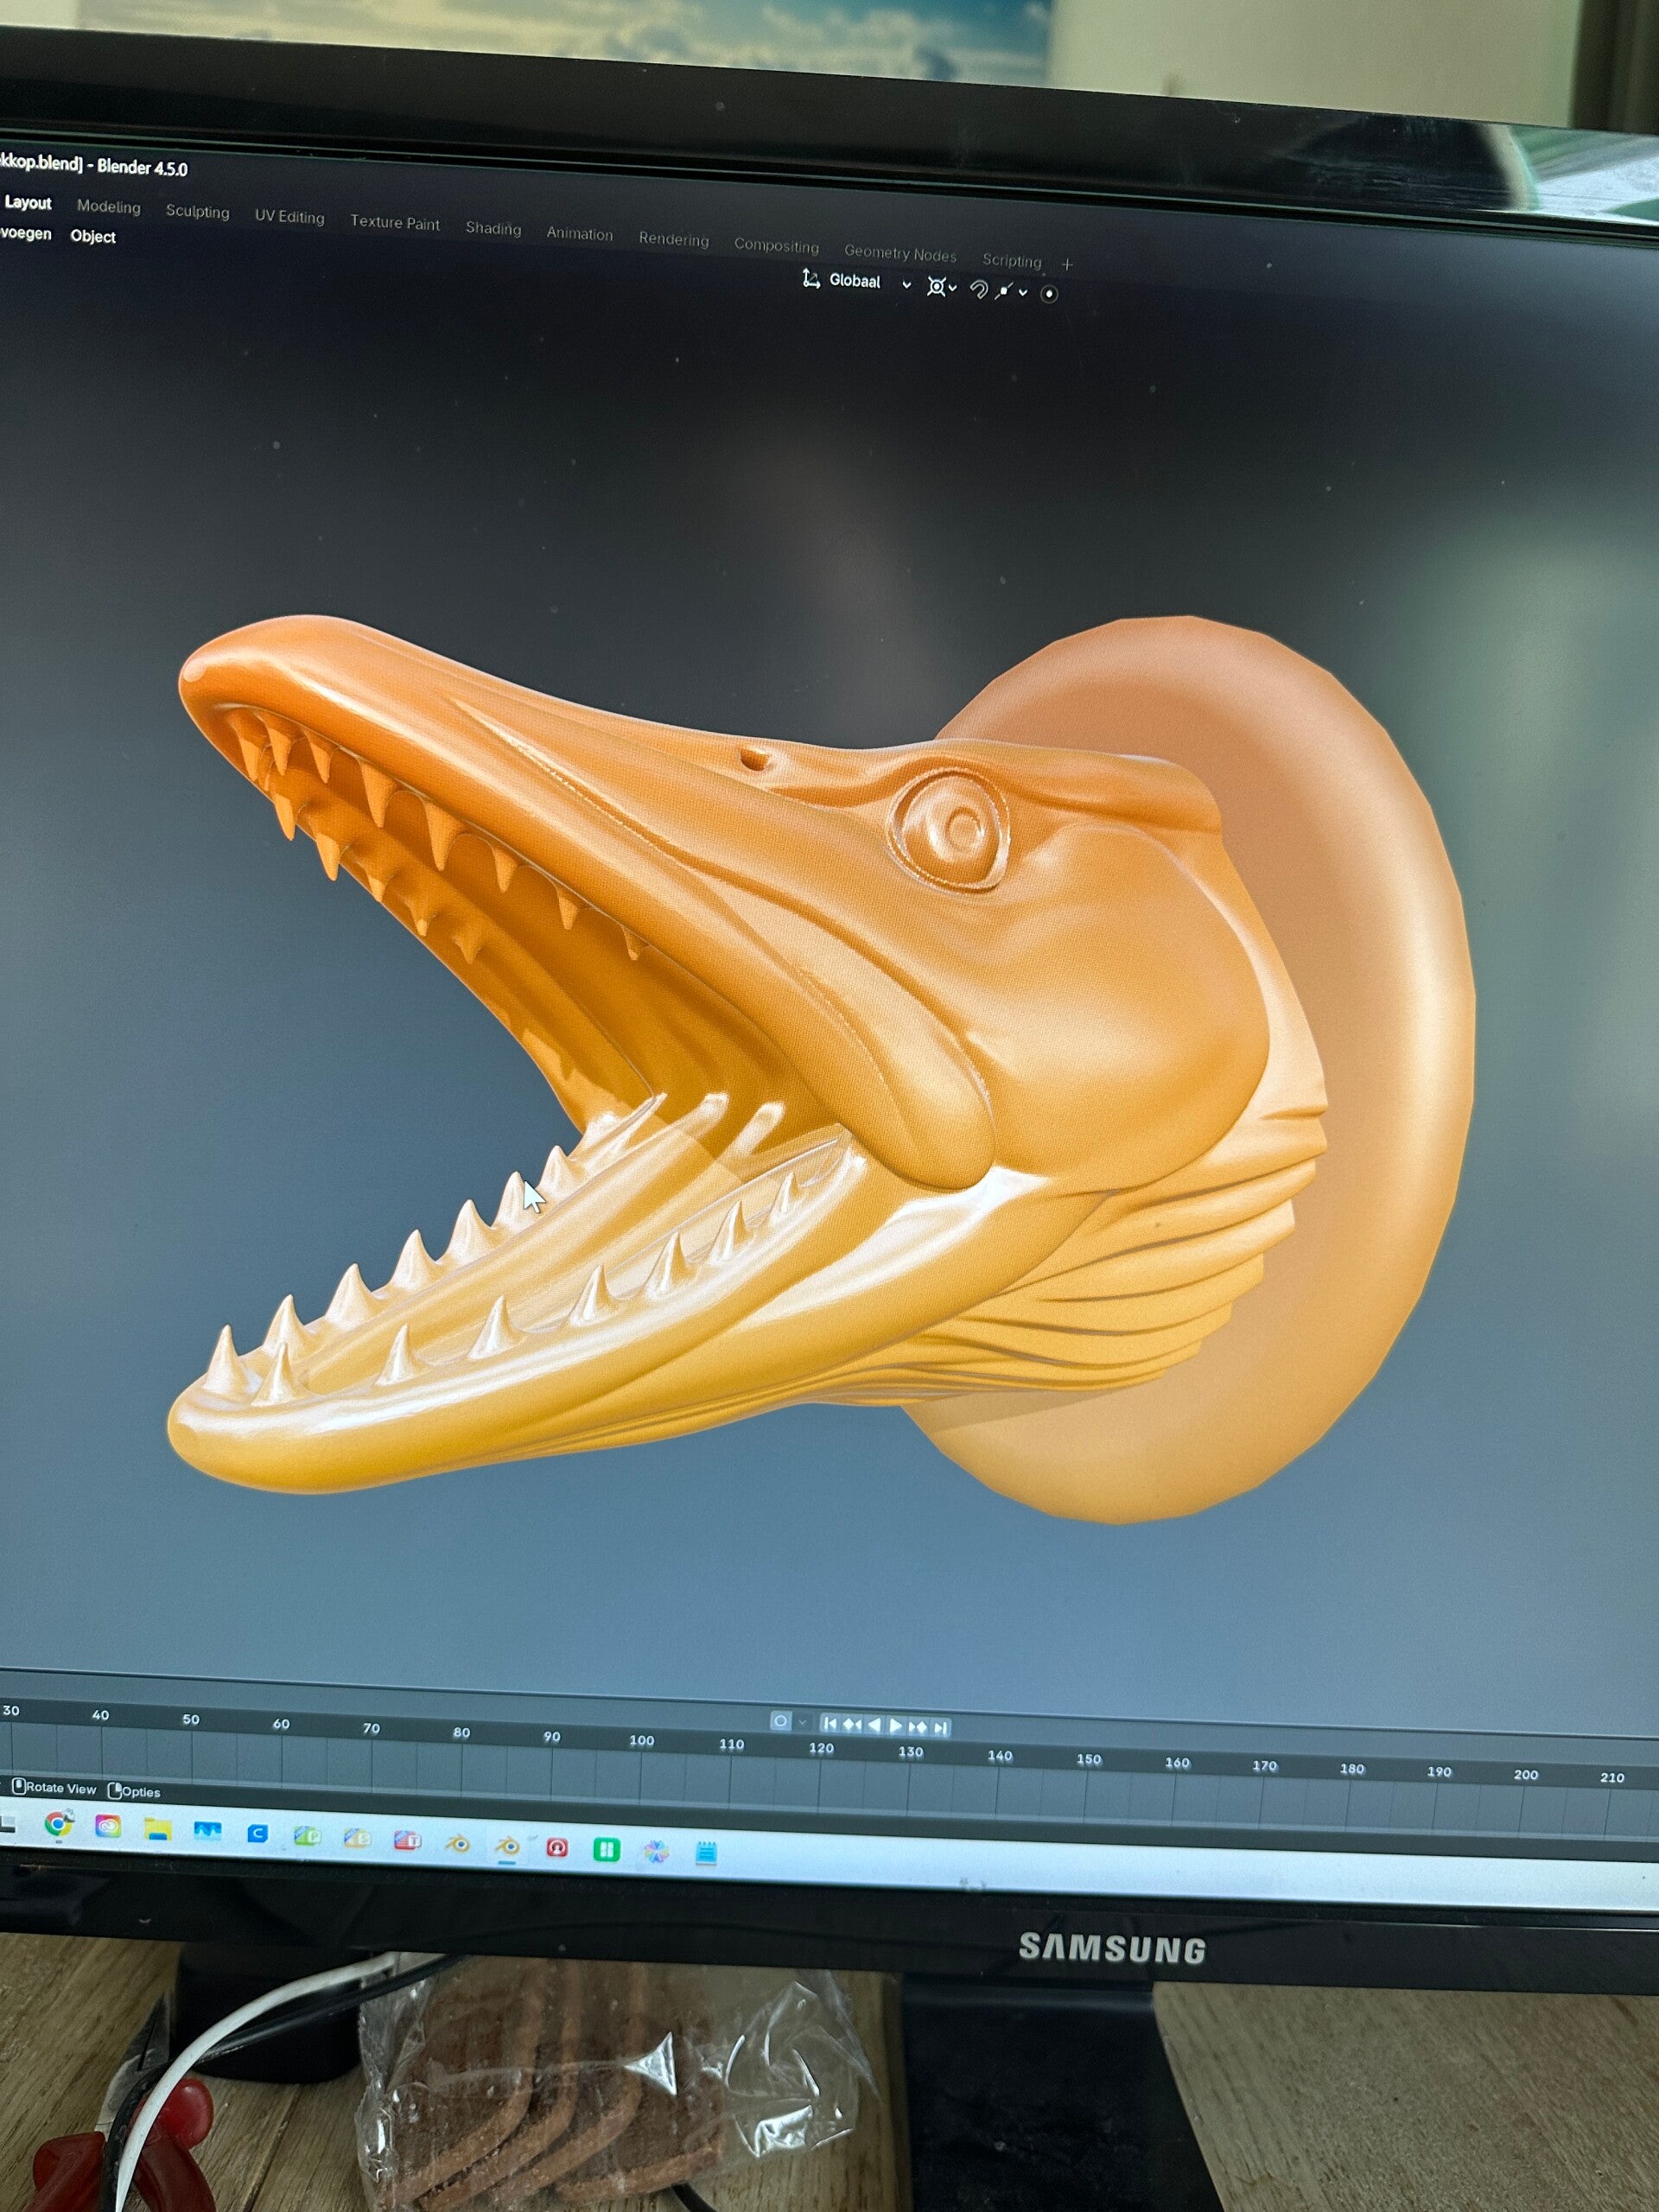
Task: Open the Shading workspace tab
Action: click(493, 228)
